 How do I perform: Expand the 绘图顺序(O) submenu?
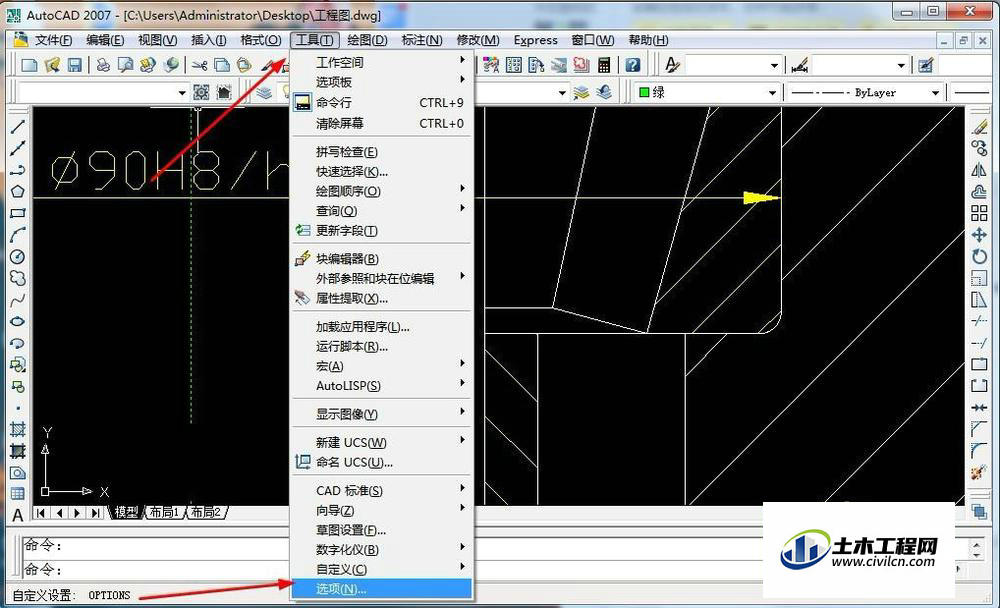tap(382, 191)
